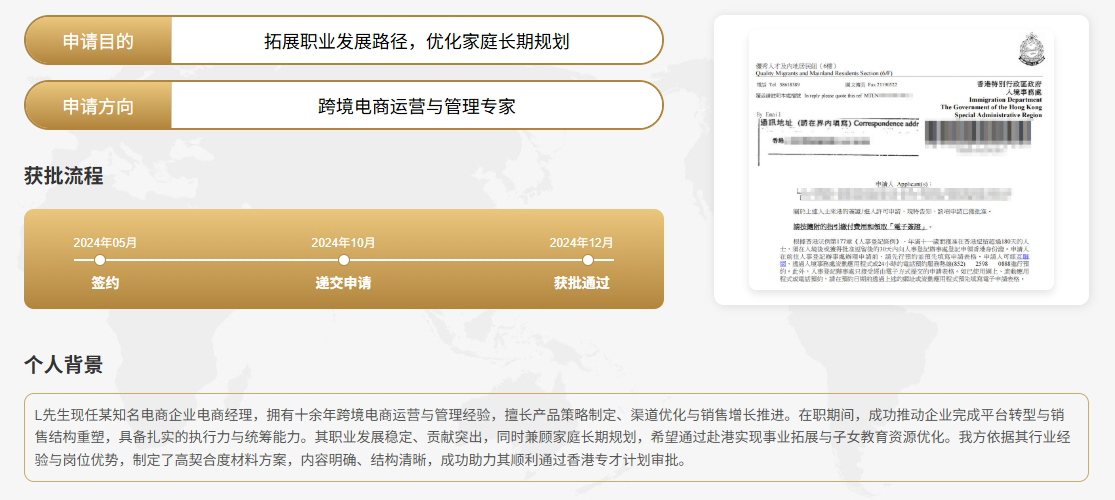The height and width of the screenshot is (500, 1115).
Task: Click the 2024年10月 timeline dot
Action: pos(343,261)
